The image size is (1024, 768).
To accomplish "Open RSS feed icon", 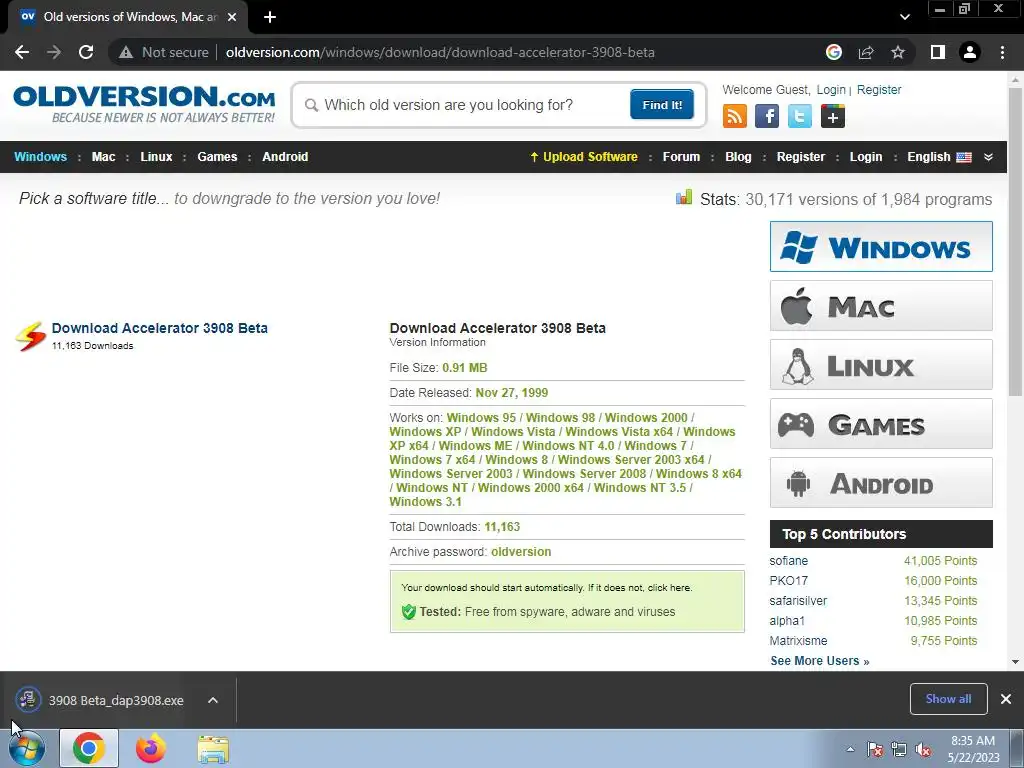I will click(735, 117).
